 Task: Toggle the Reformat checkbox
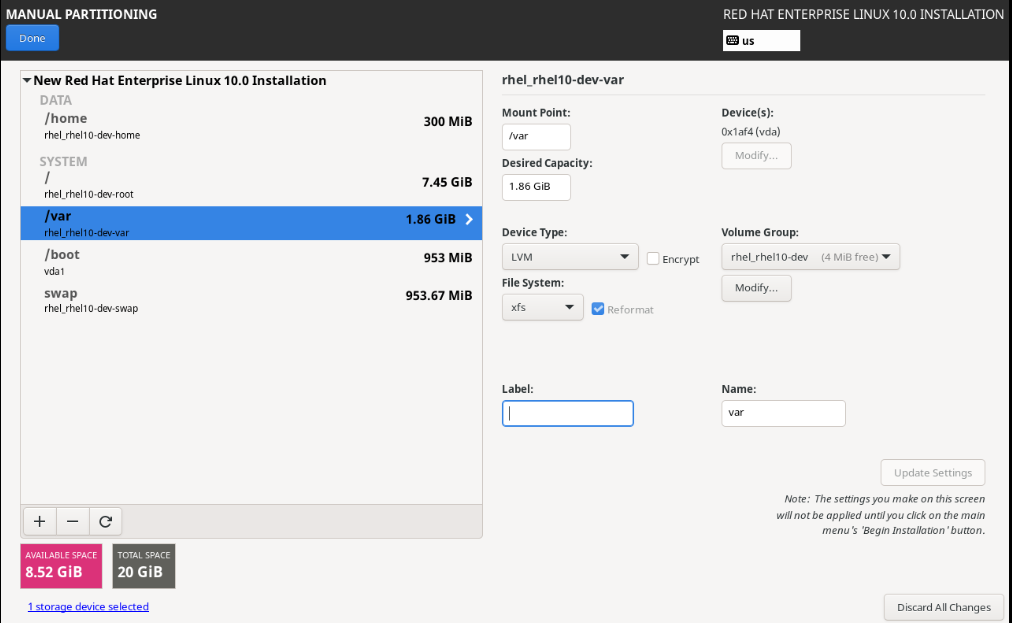[x=598, y=309]
